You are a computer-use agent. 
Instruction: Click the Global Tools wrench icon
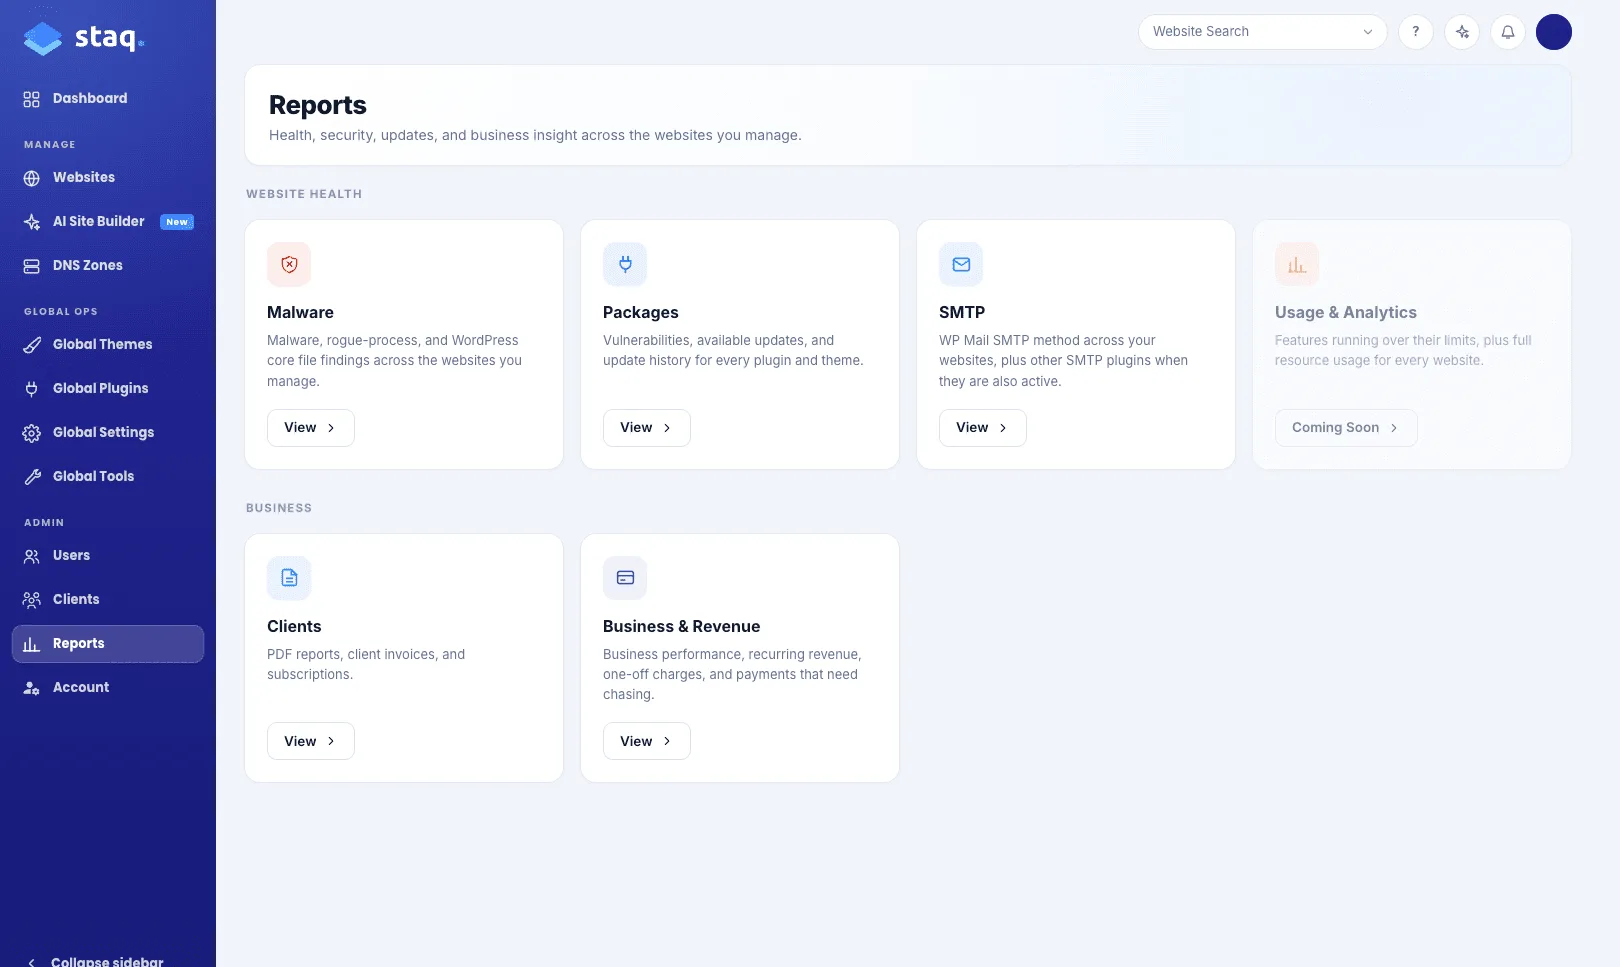coord(32,477)
